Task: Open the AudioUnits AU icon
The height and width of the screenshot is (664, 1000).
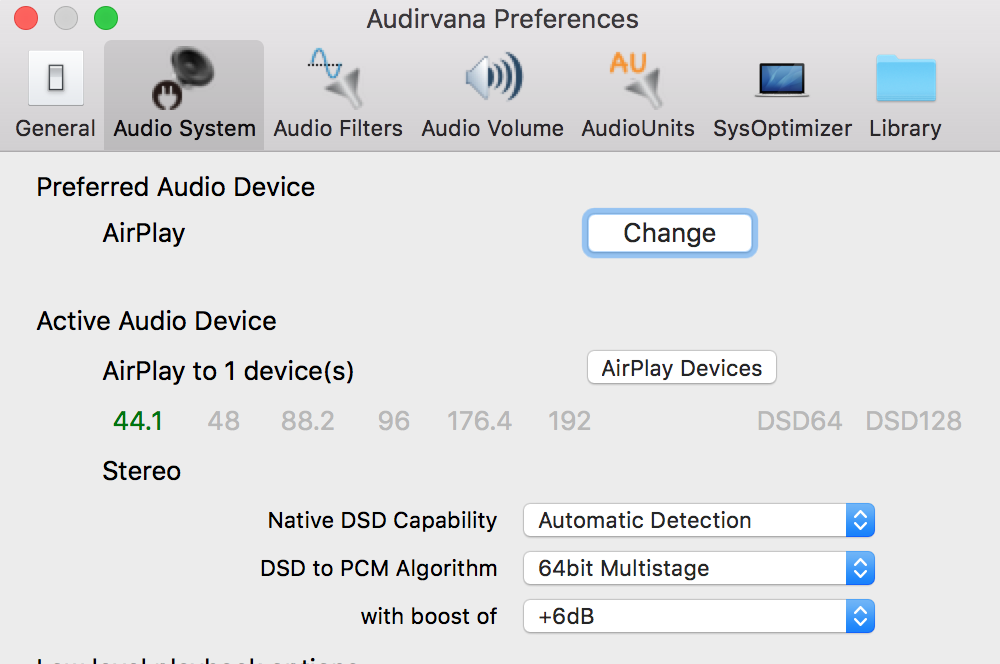Action: 637,79
